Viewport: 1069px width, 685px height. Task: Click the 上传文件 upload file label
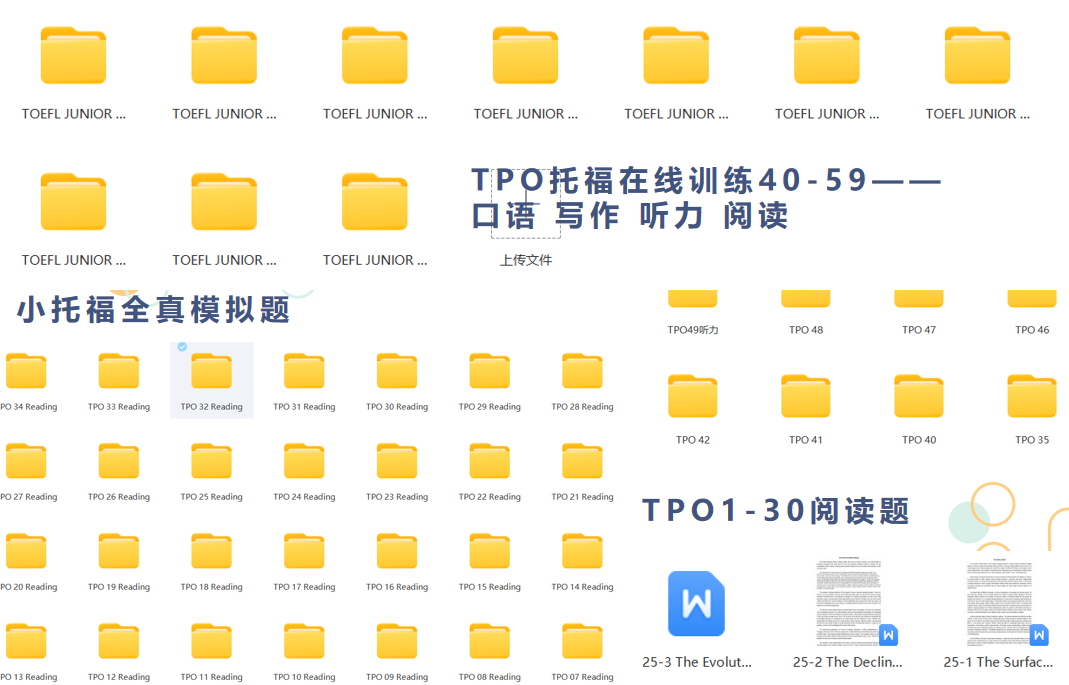click(526, 260)
